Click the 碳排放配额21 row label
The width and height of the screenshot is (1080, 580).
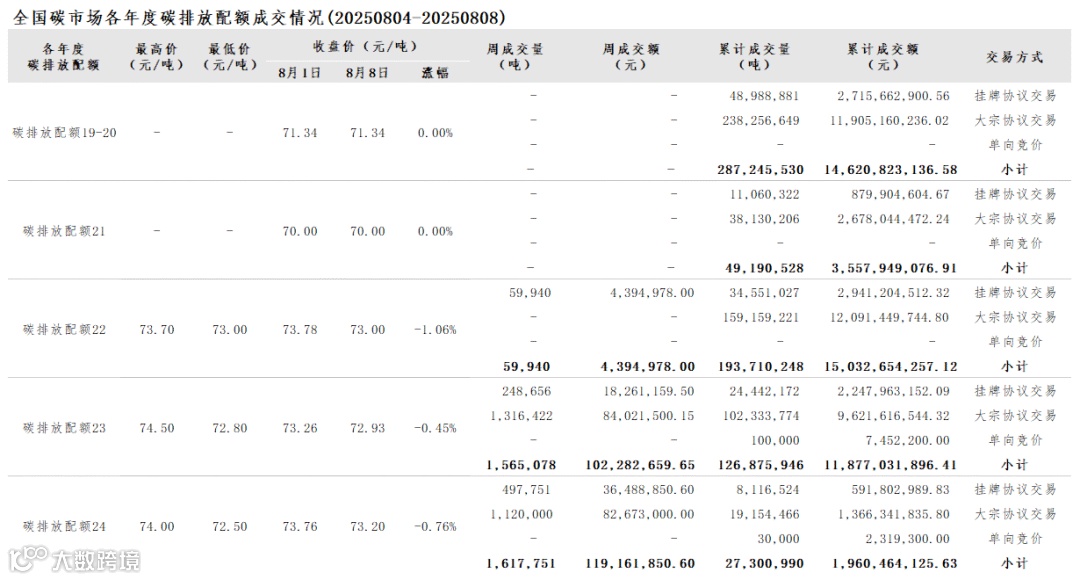coord(65,231)
